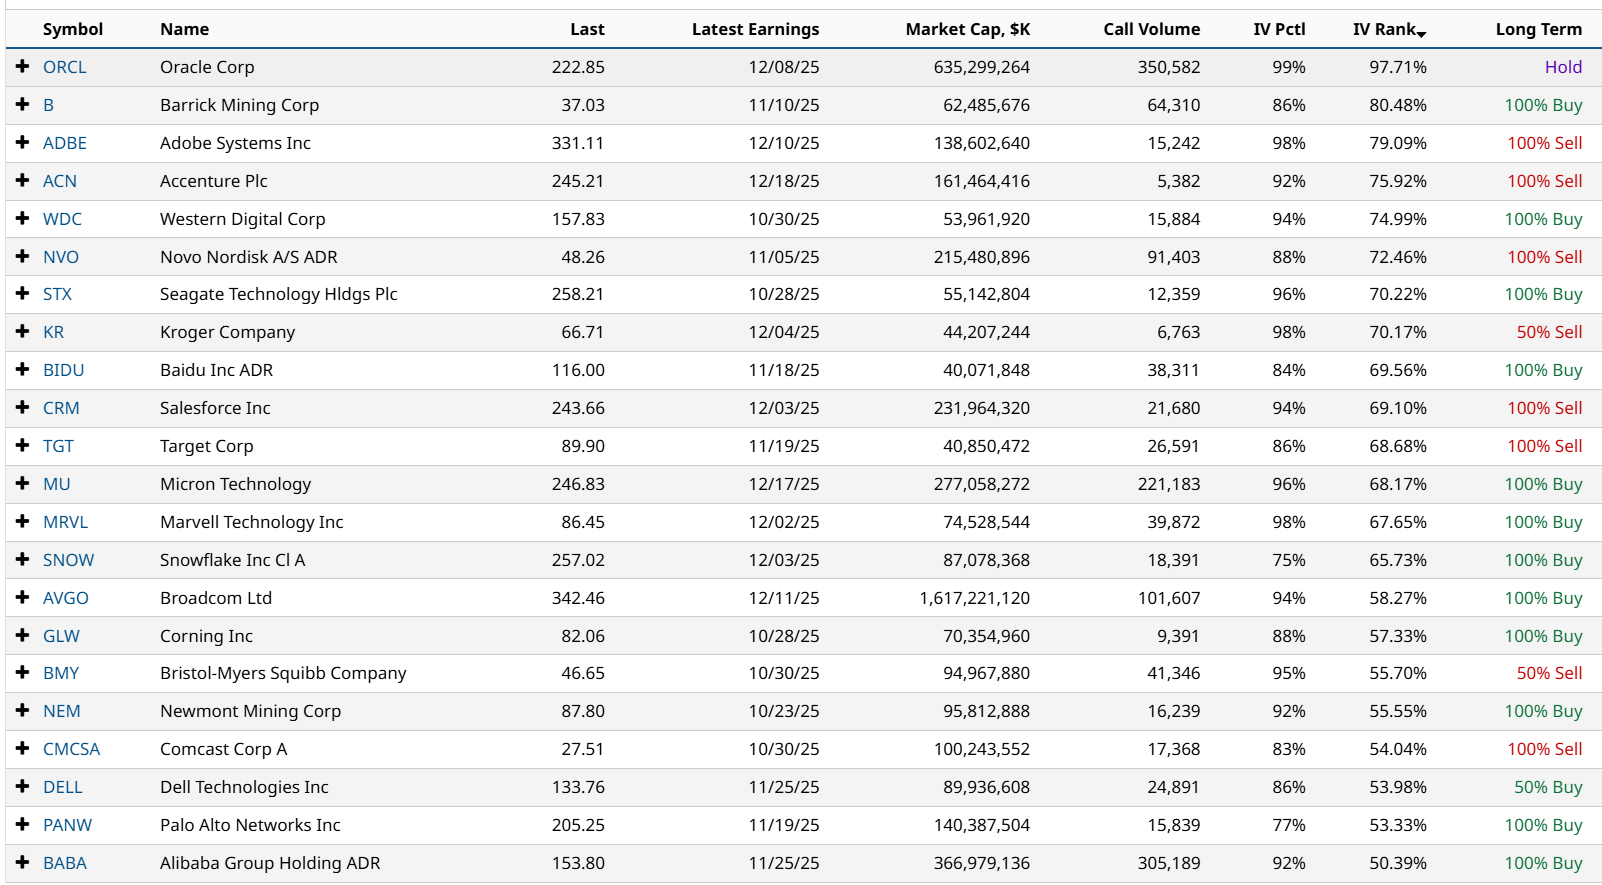The image size is (1602, 885).
Task: Sort table by Call Volume header
Action: click(x=1151, y=29)
